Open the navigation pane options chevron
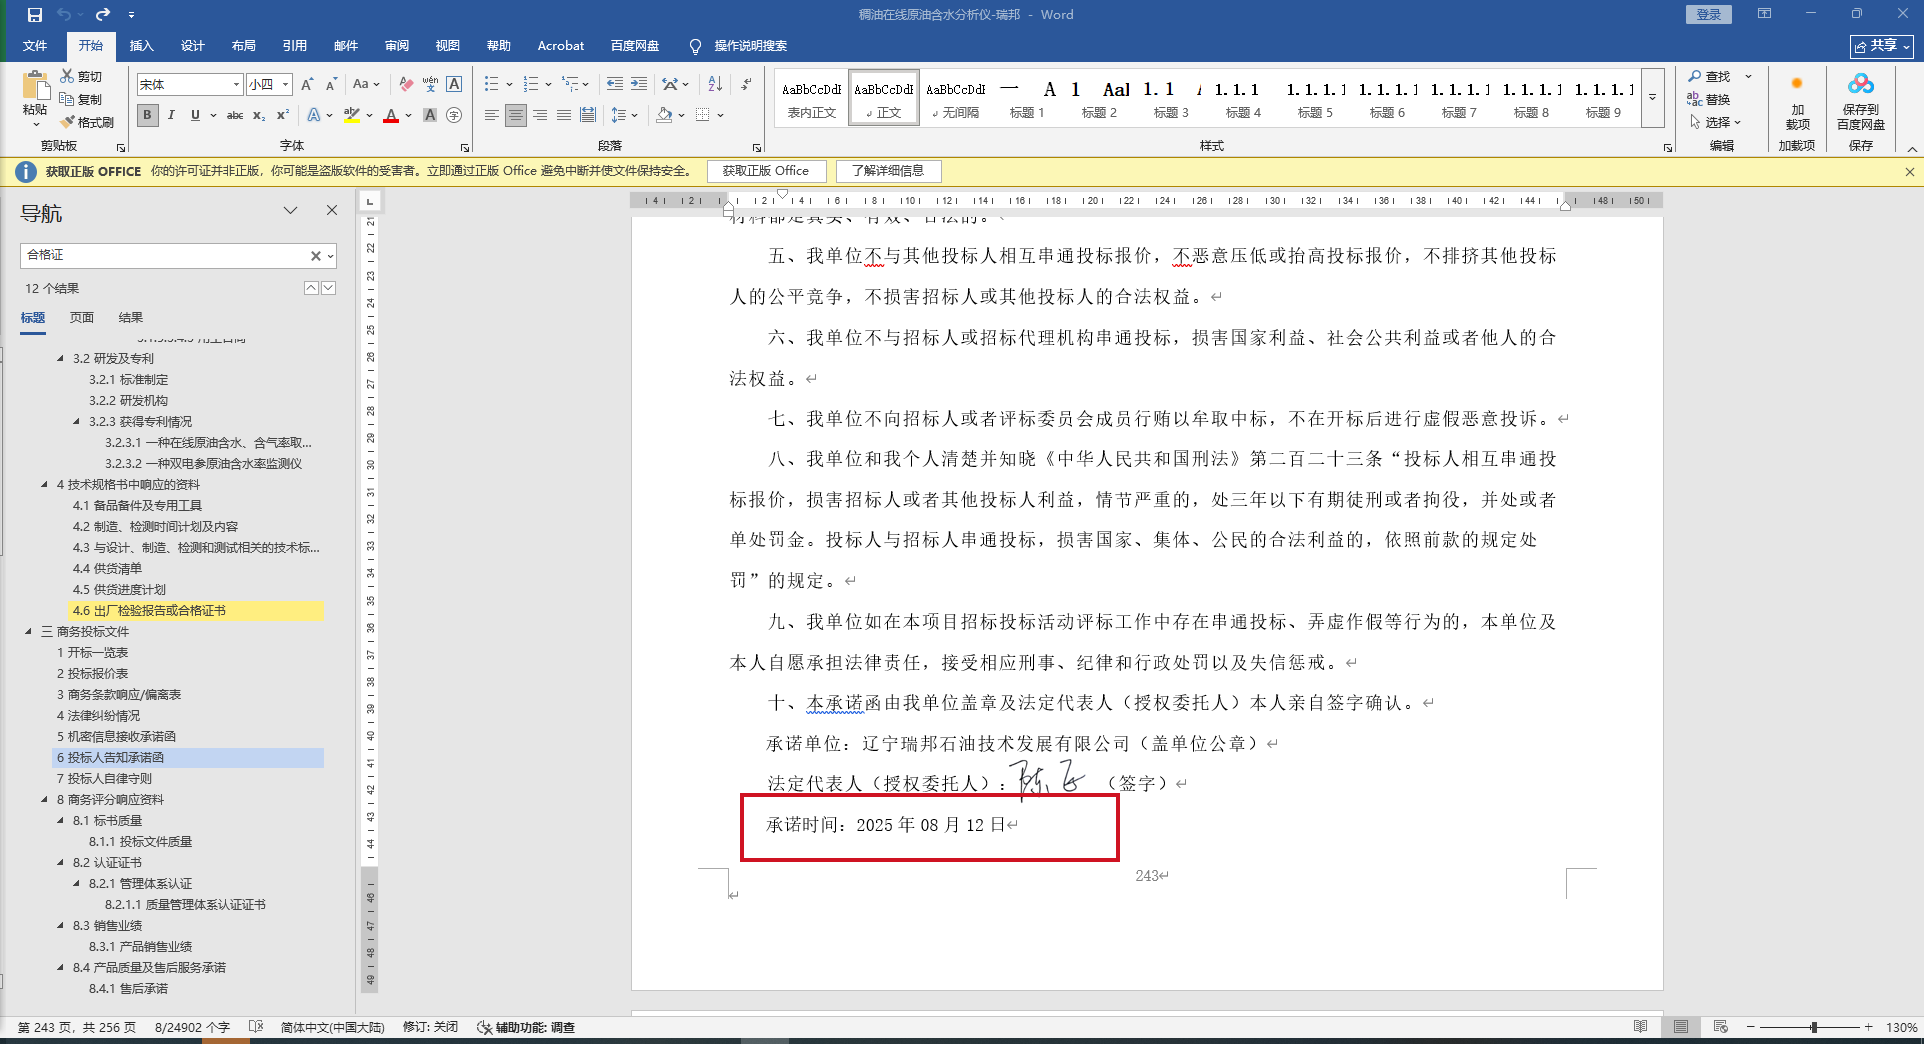 tap(290, 210)
